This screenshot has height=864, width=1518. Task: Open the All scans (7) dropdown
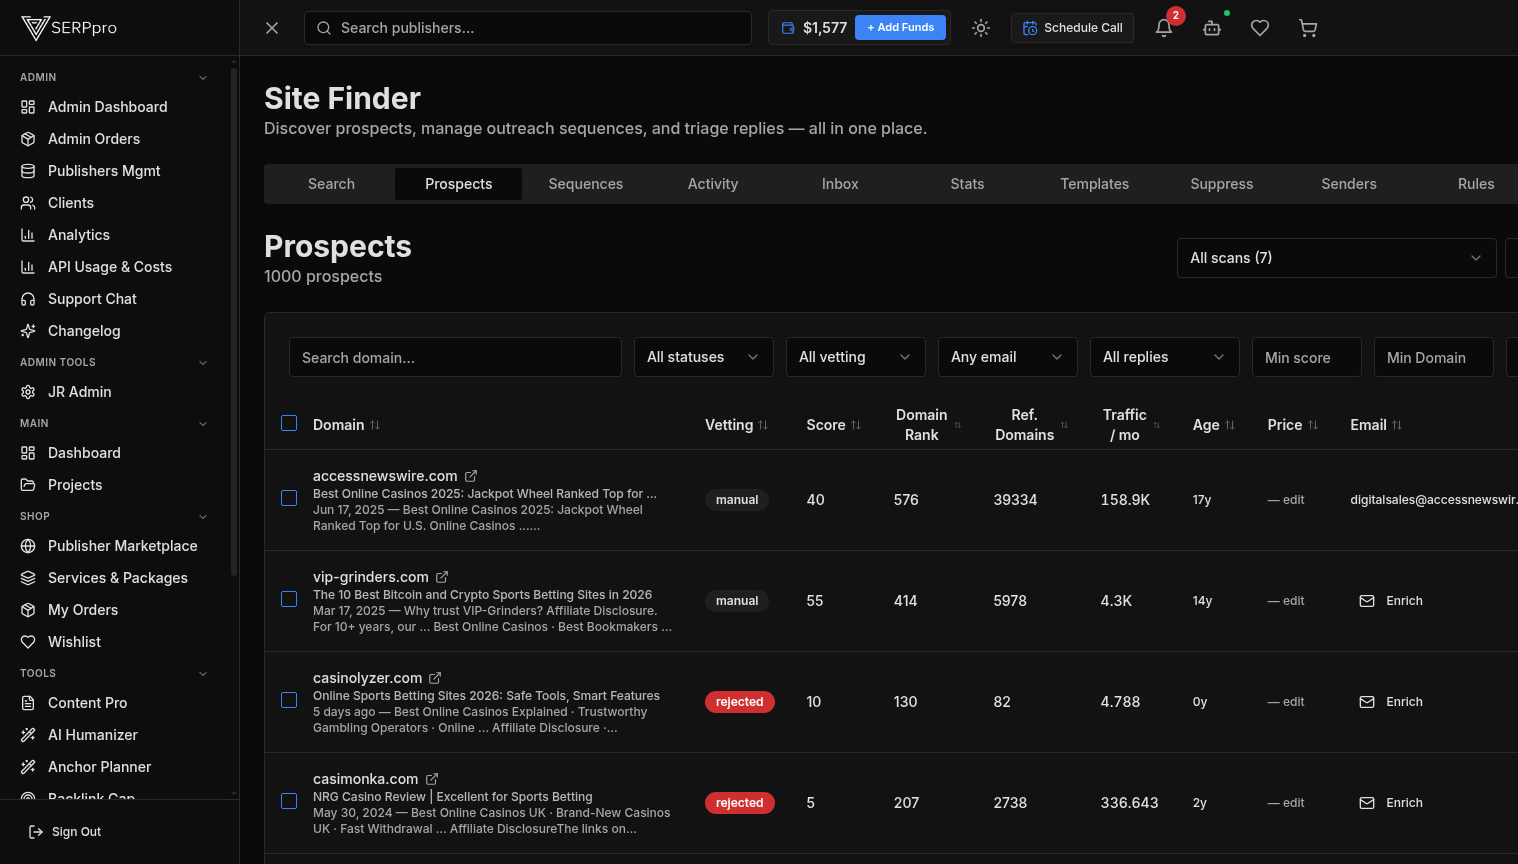1336,257
